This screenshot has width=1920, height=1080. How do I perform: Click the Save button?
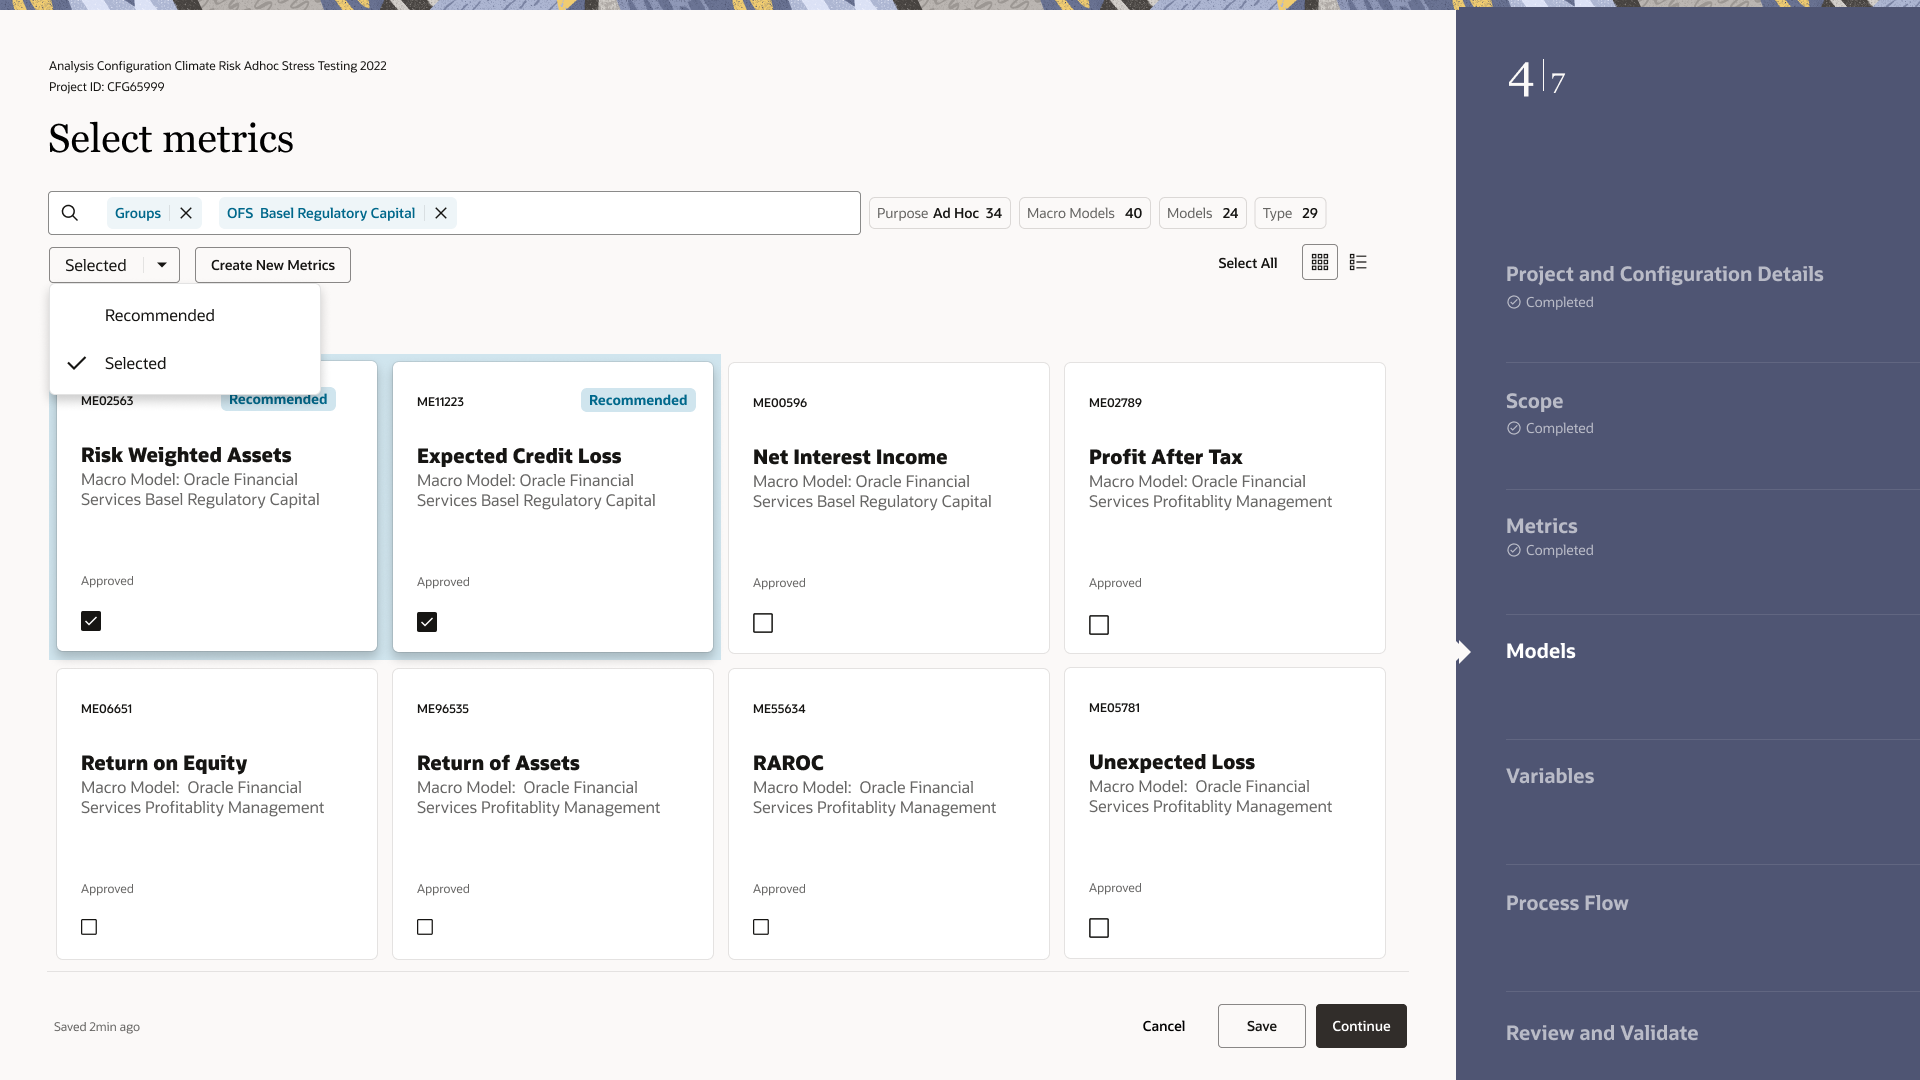[x=1262, y=1026]
